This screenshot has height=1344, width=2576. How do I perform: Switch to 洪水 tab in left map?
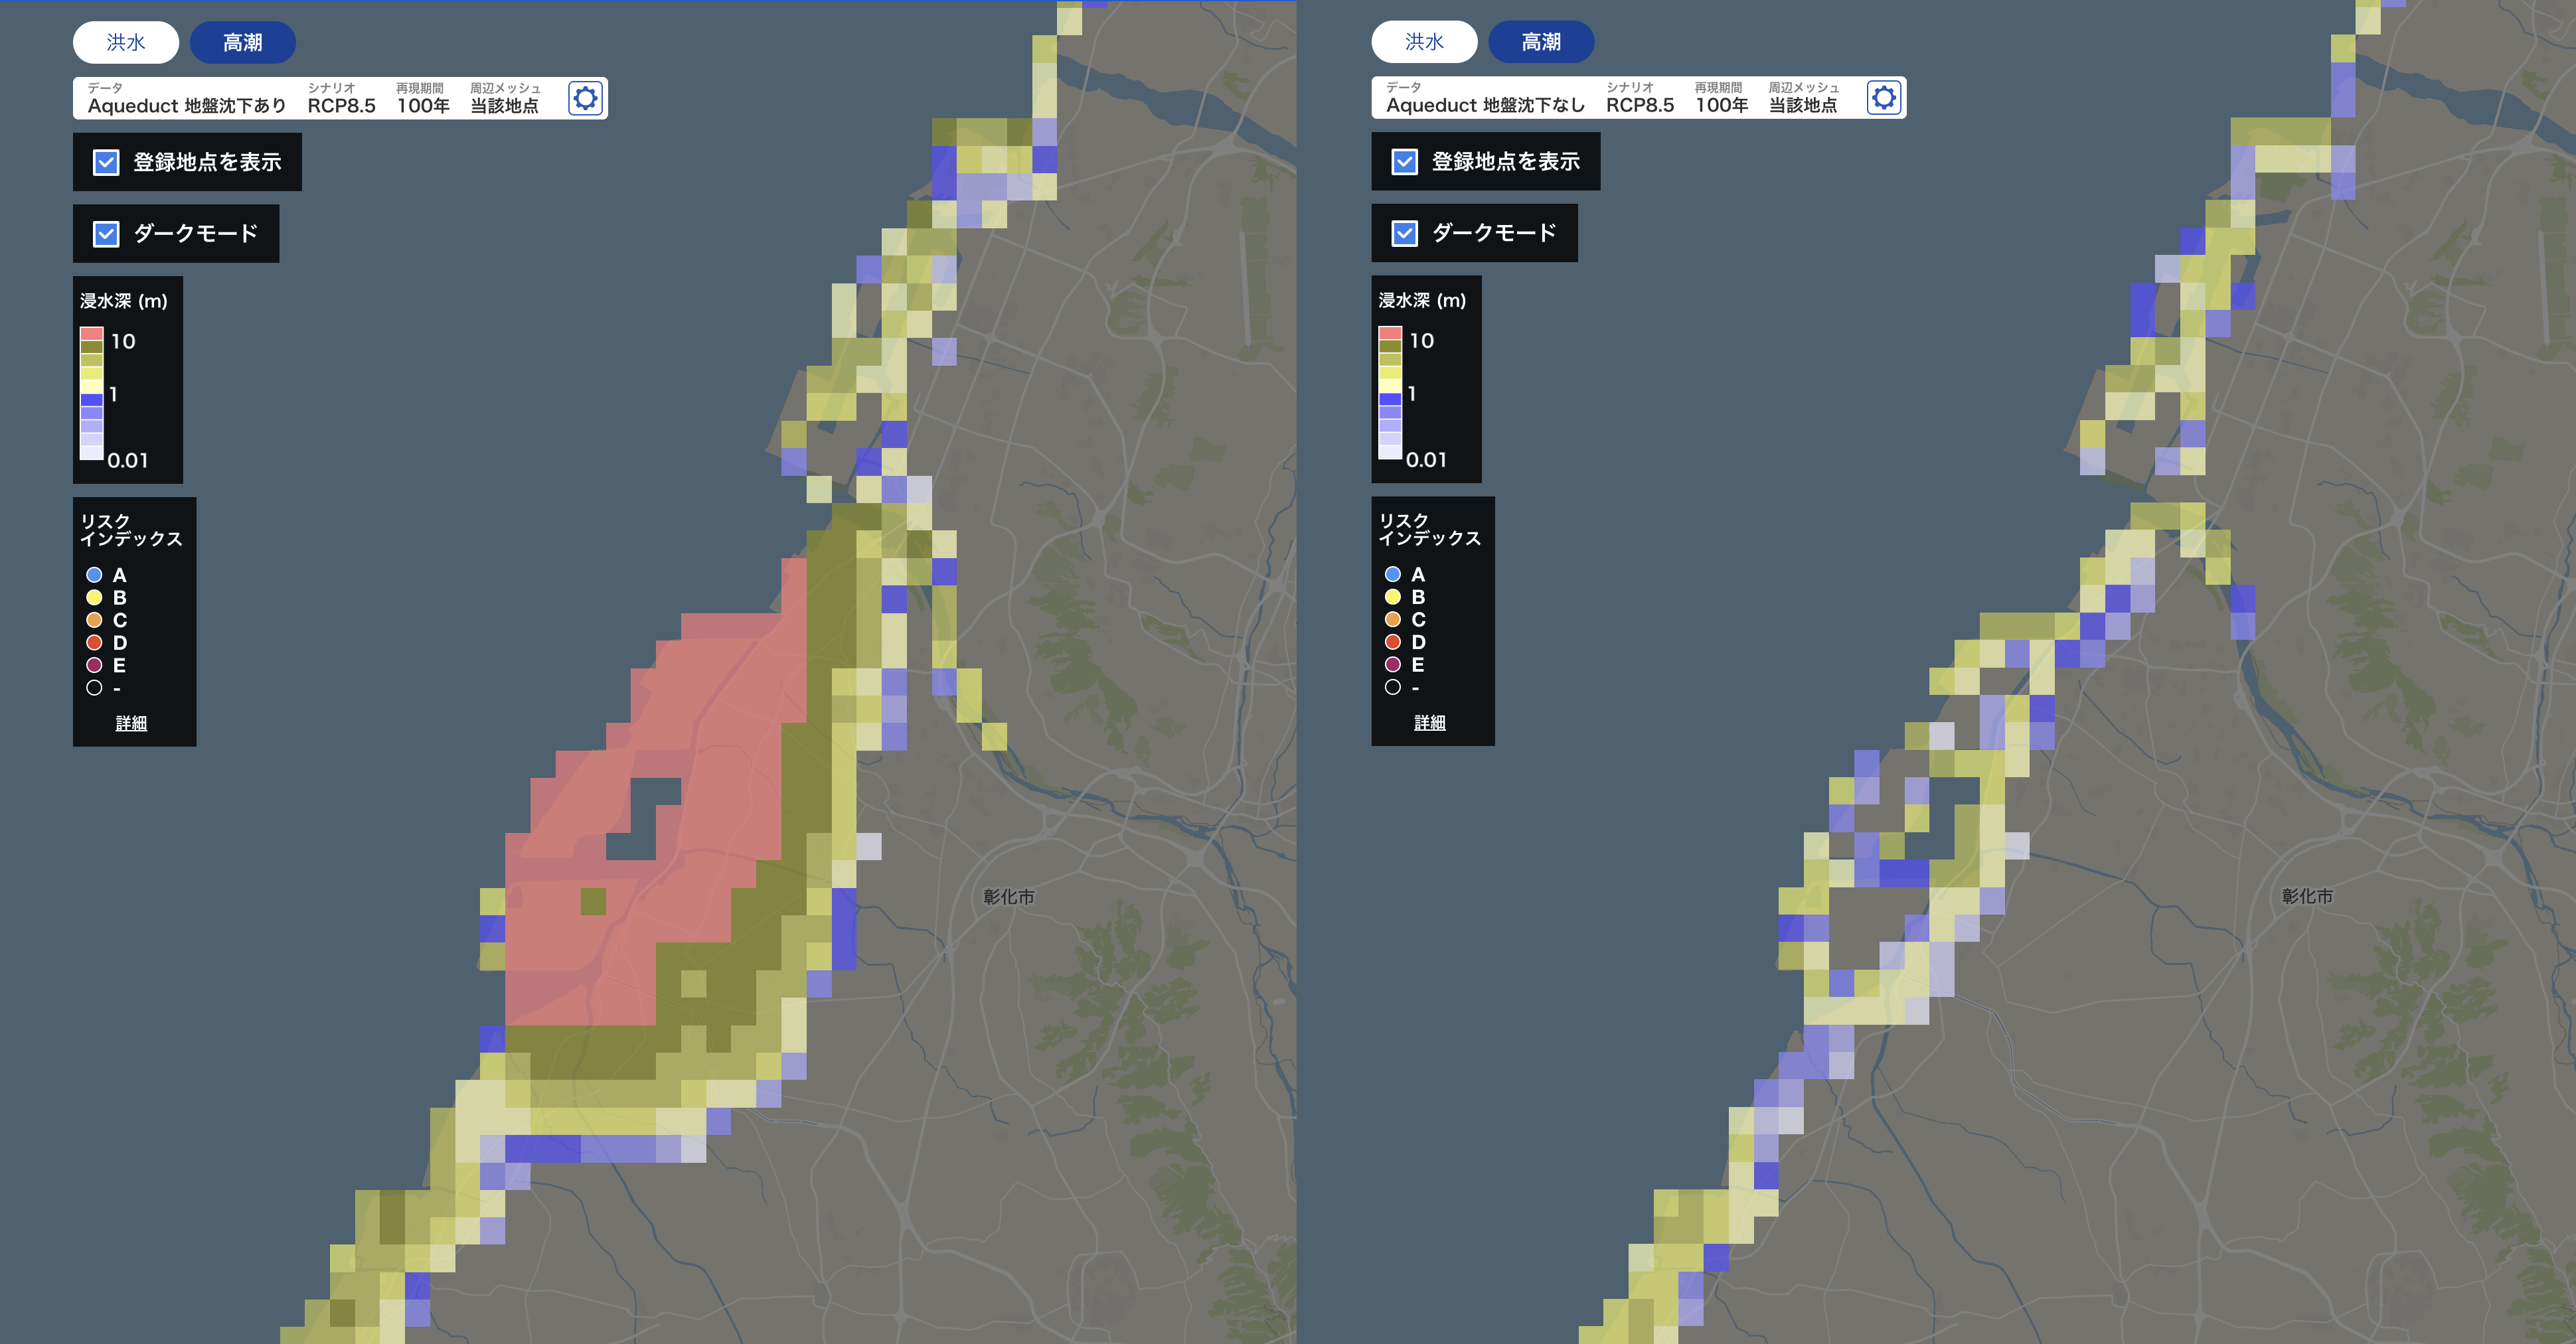[x=126, y=42]
